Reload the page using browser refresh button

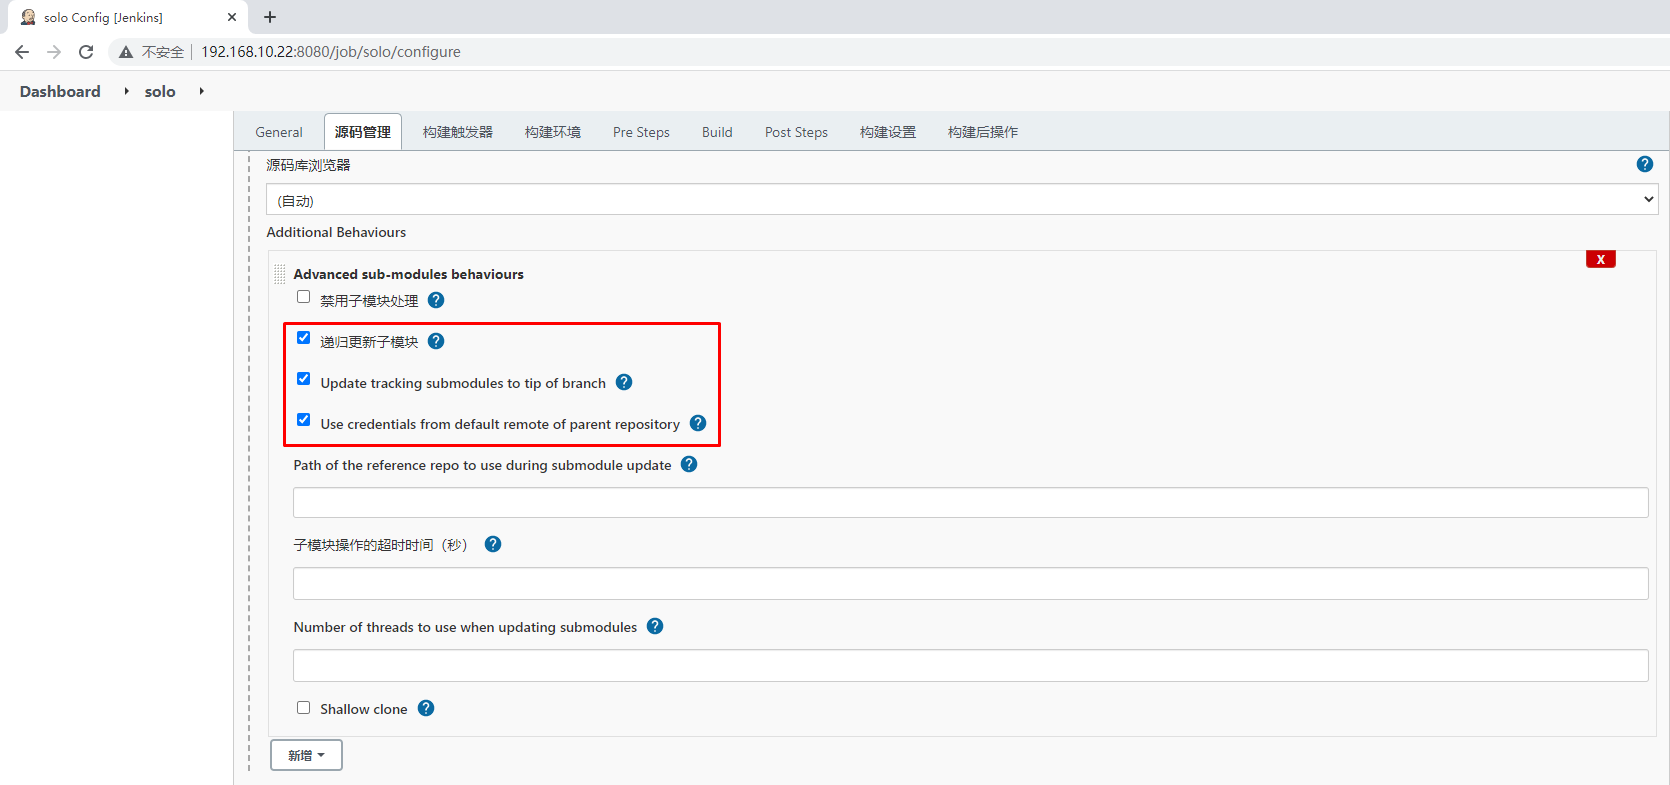point(86,52)
